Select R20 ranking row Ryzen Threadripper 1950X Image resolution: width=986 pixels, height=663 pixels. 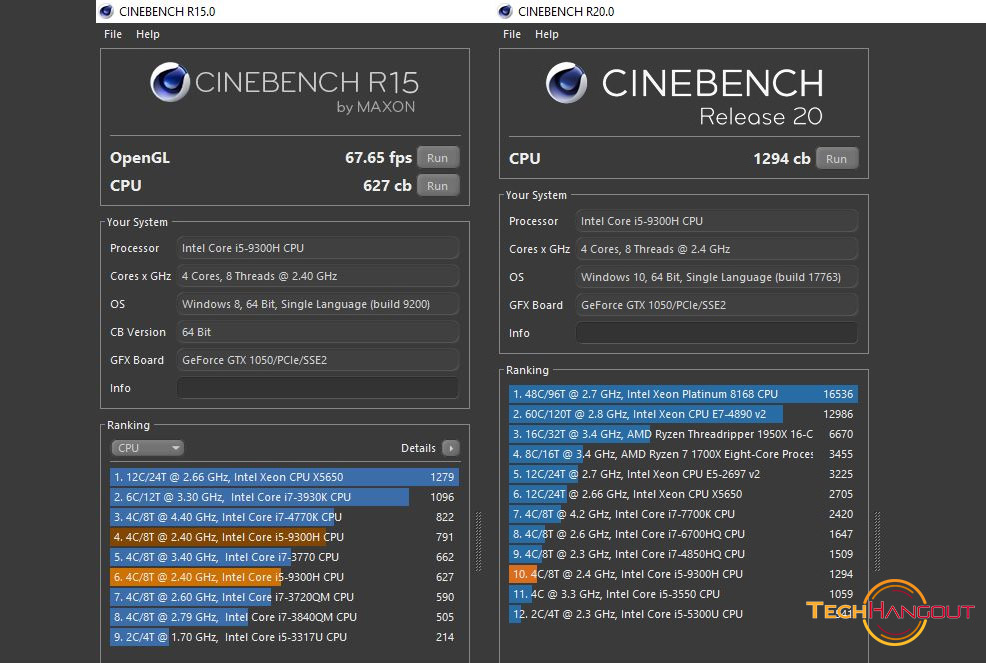684,434
